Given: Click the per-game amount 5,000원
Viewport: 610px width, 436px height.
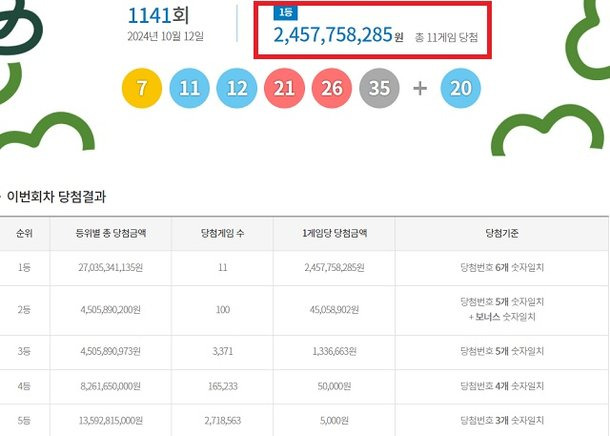Looking at the screenshot, I should coord(335,421).
